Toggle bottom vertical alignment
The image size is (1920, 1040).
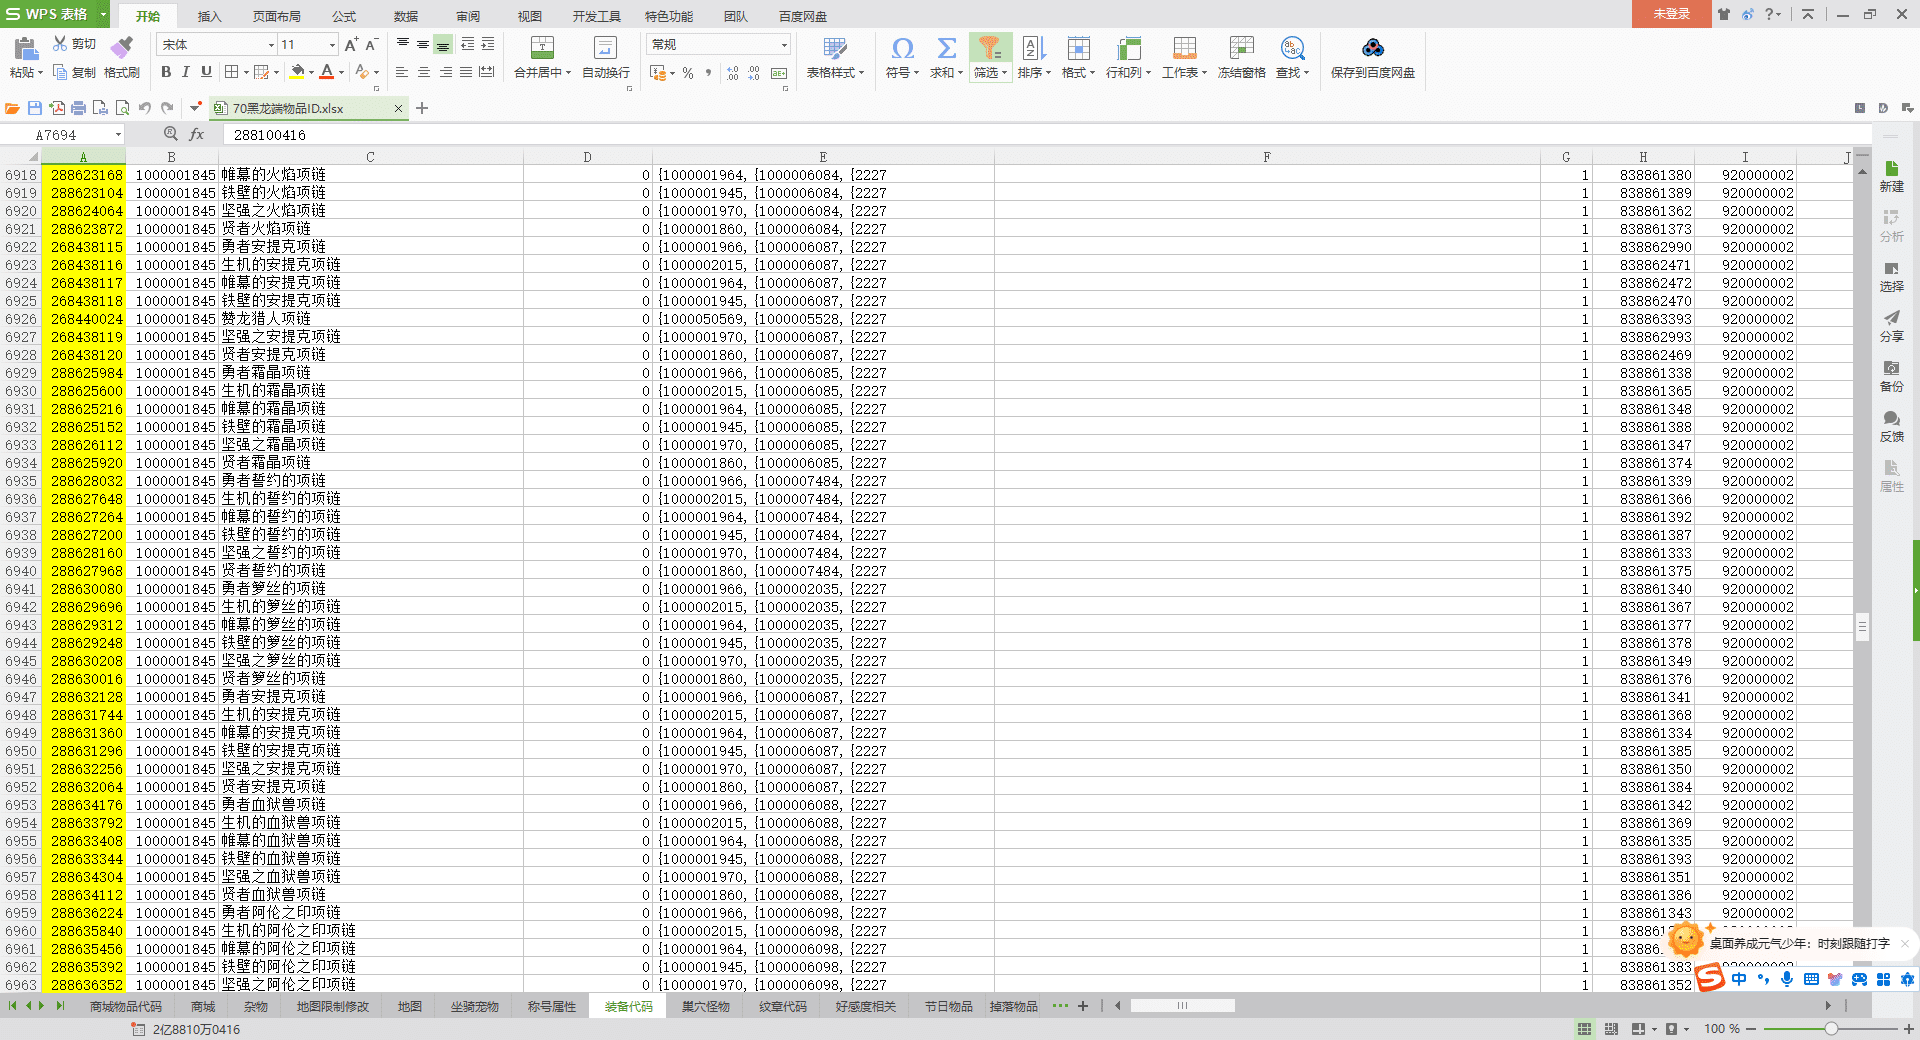(x=443, y=45)
